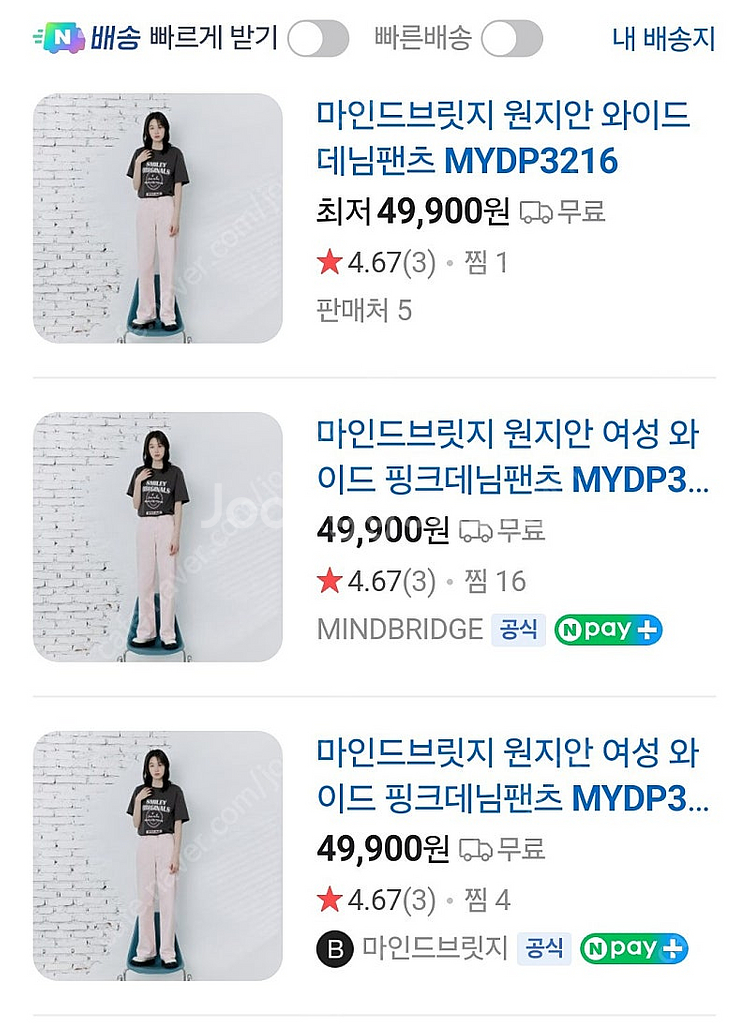Open second product thumbnail image
The image size is (750, 1024).
(x=158, y=536)
